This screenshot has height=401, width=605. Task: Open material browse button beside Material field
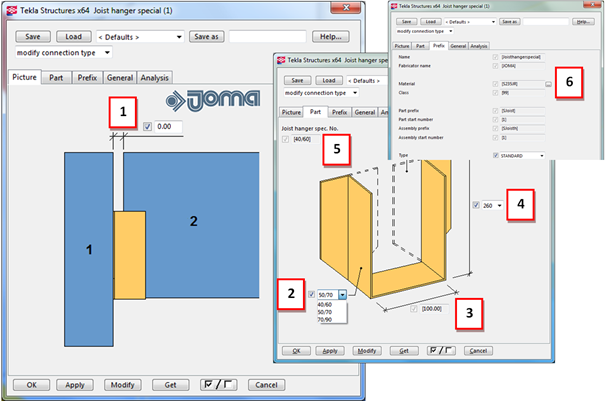click(548, 84)
